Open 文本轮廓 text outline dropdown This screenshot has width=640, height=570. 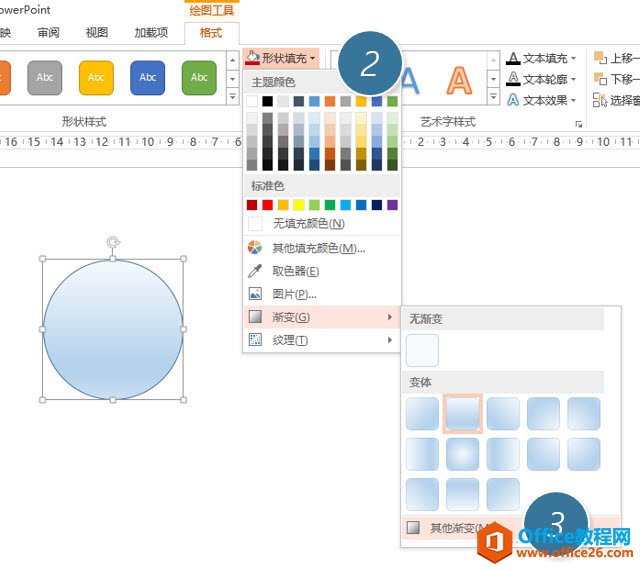point(541,79)
